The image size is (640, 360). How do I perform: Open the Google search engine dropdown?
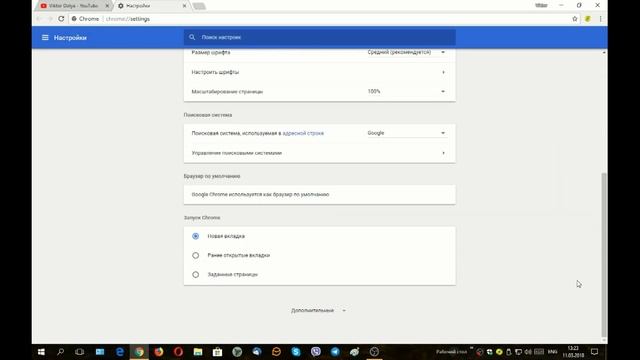(x=407, y=133)
